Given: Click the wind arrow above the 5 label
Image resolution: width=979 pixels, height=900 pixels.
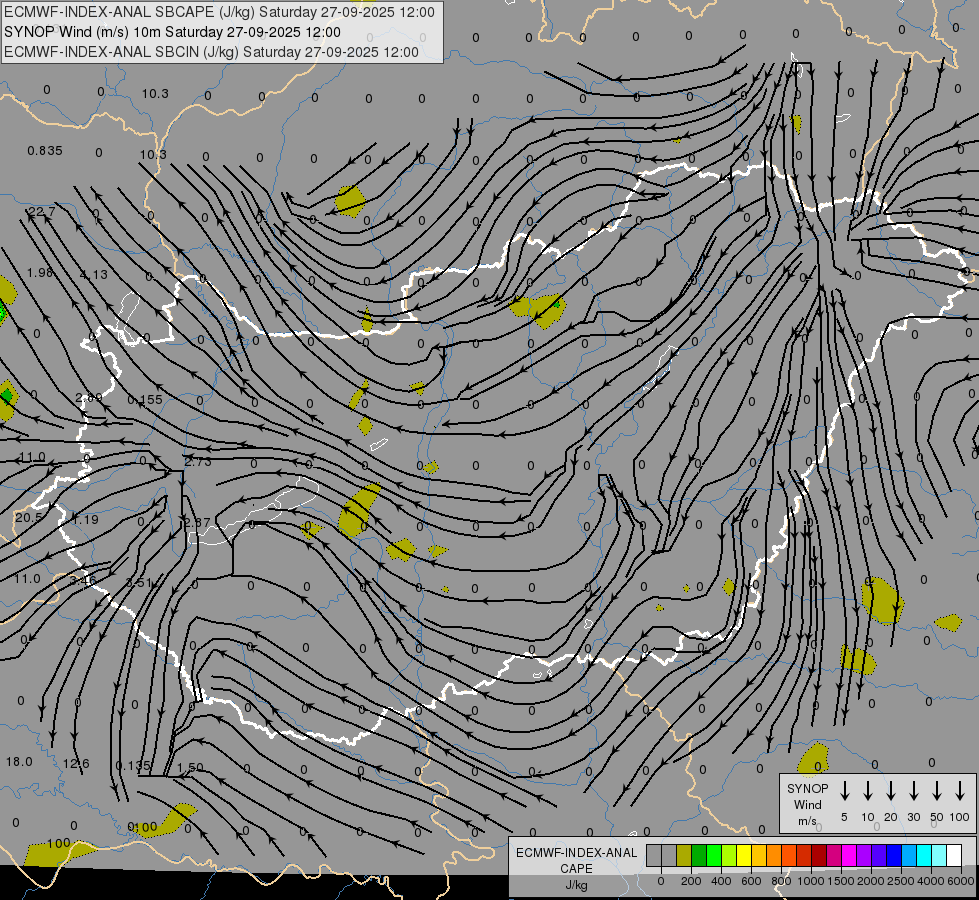Looking at the screenshot, I should point(844,790).
